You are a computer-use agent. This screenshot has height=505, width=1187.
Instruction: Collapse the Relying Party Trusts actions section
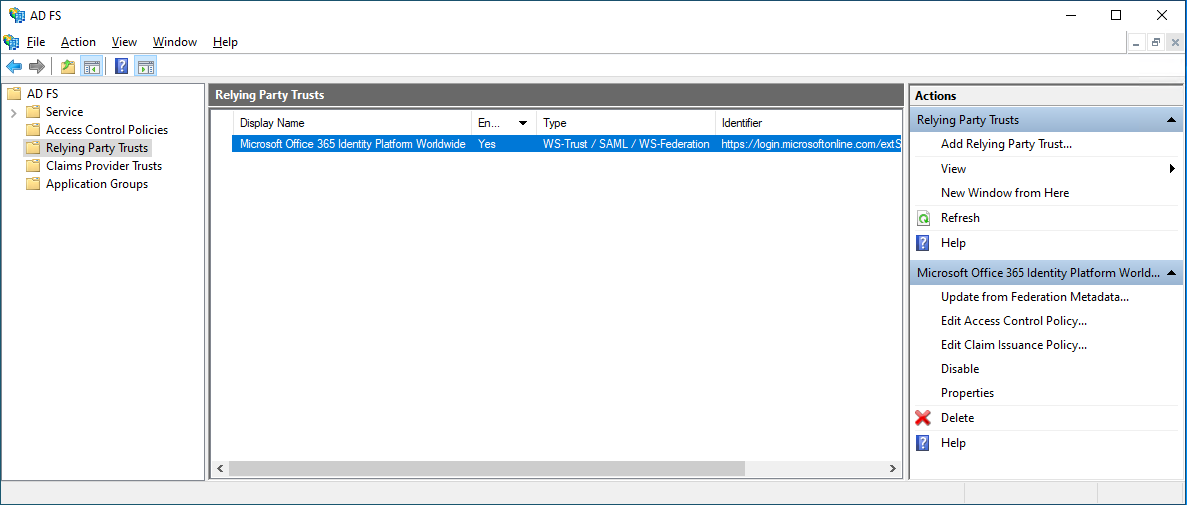pyautogui.click(x=1171, y=120)
